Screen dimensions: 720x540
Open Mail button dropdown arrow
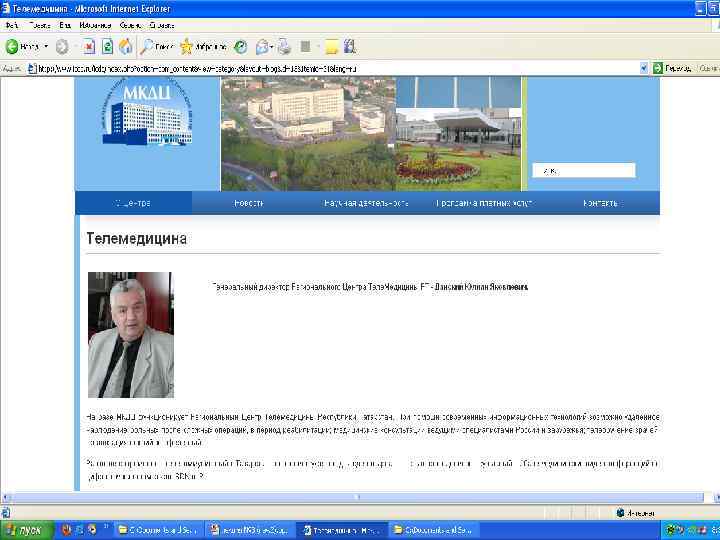tap(272, 46)
